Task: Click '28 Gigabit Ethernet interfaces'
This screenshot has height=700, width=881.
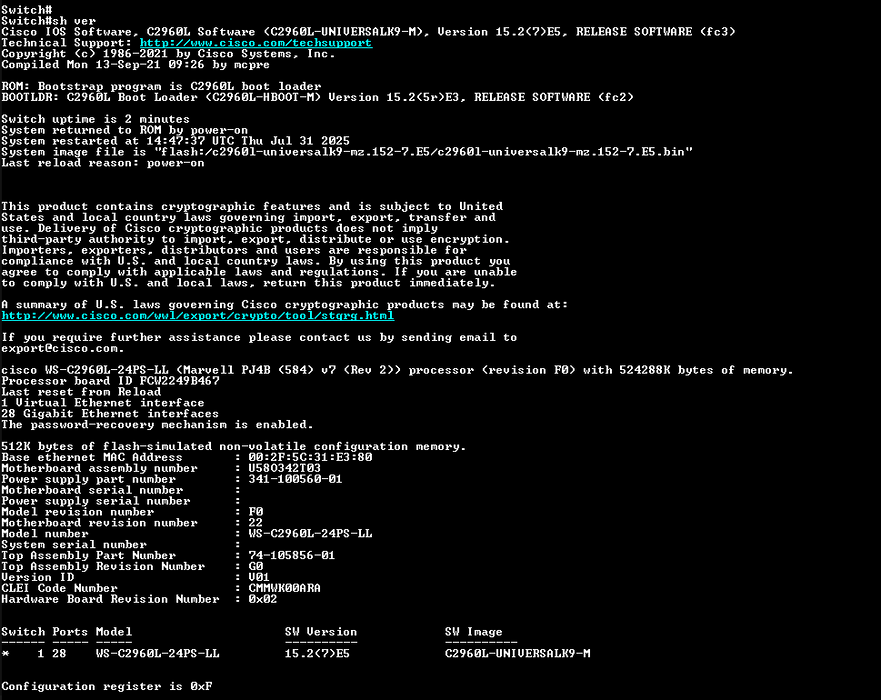Action: [x=110, y=414]
